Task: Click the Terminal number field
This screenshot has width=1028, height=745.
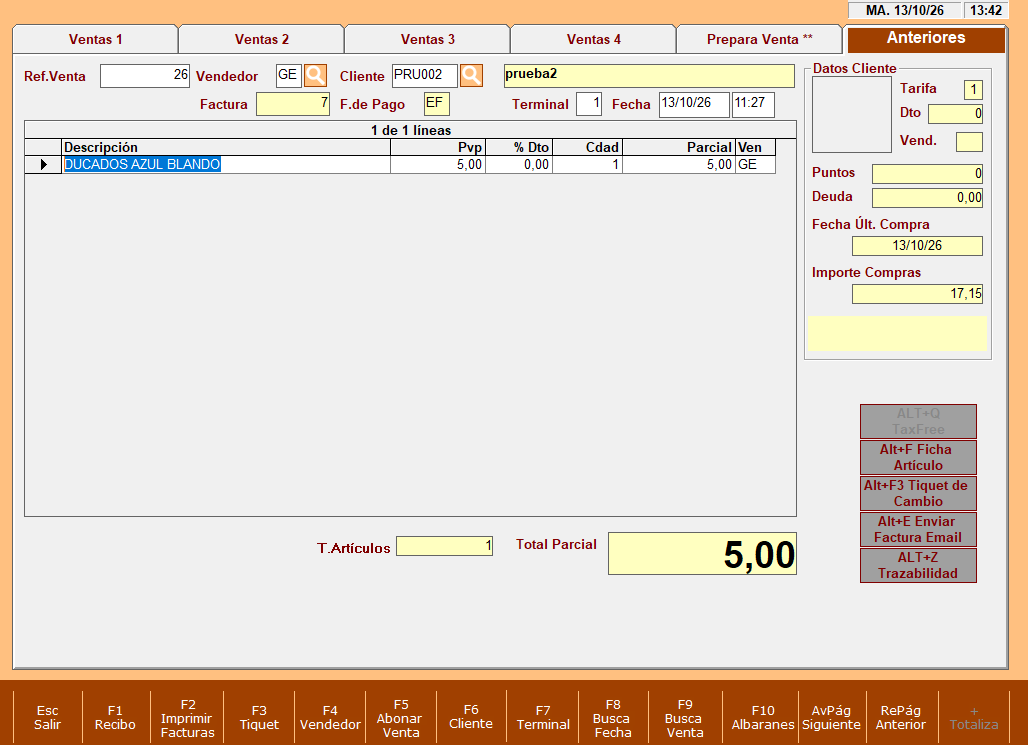Action: click(589, 104)
